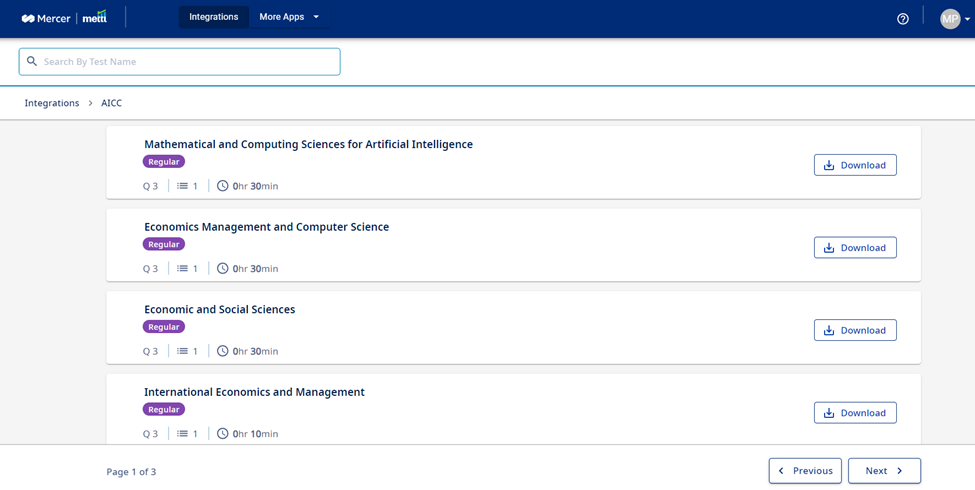
Task: Click the clock icon on Economic and Social Sciences
Action: [x=223, y=351]
